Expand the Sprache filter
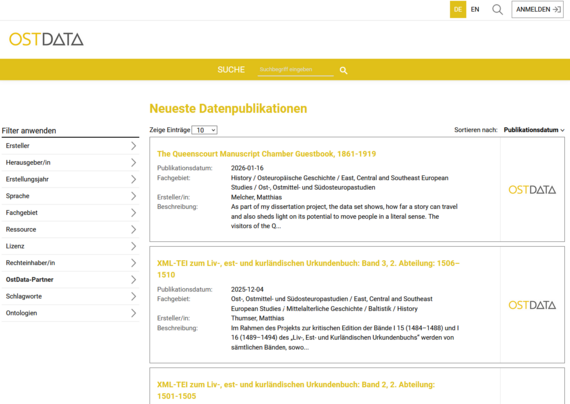 70,196
